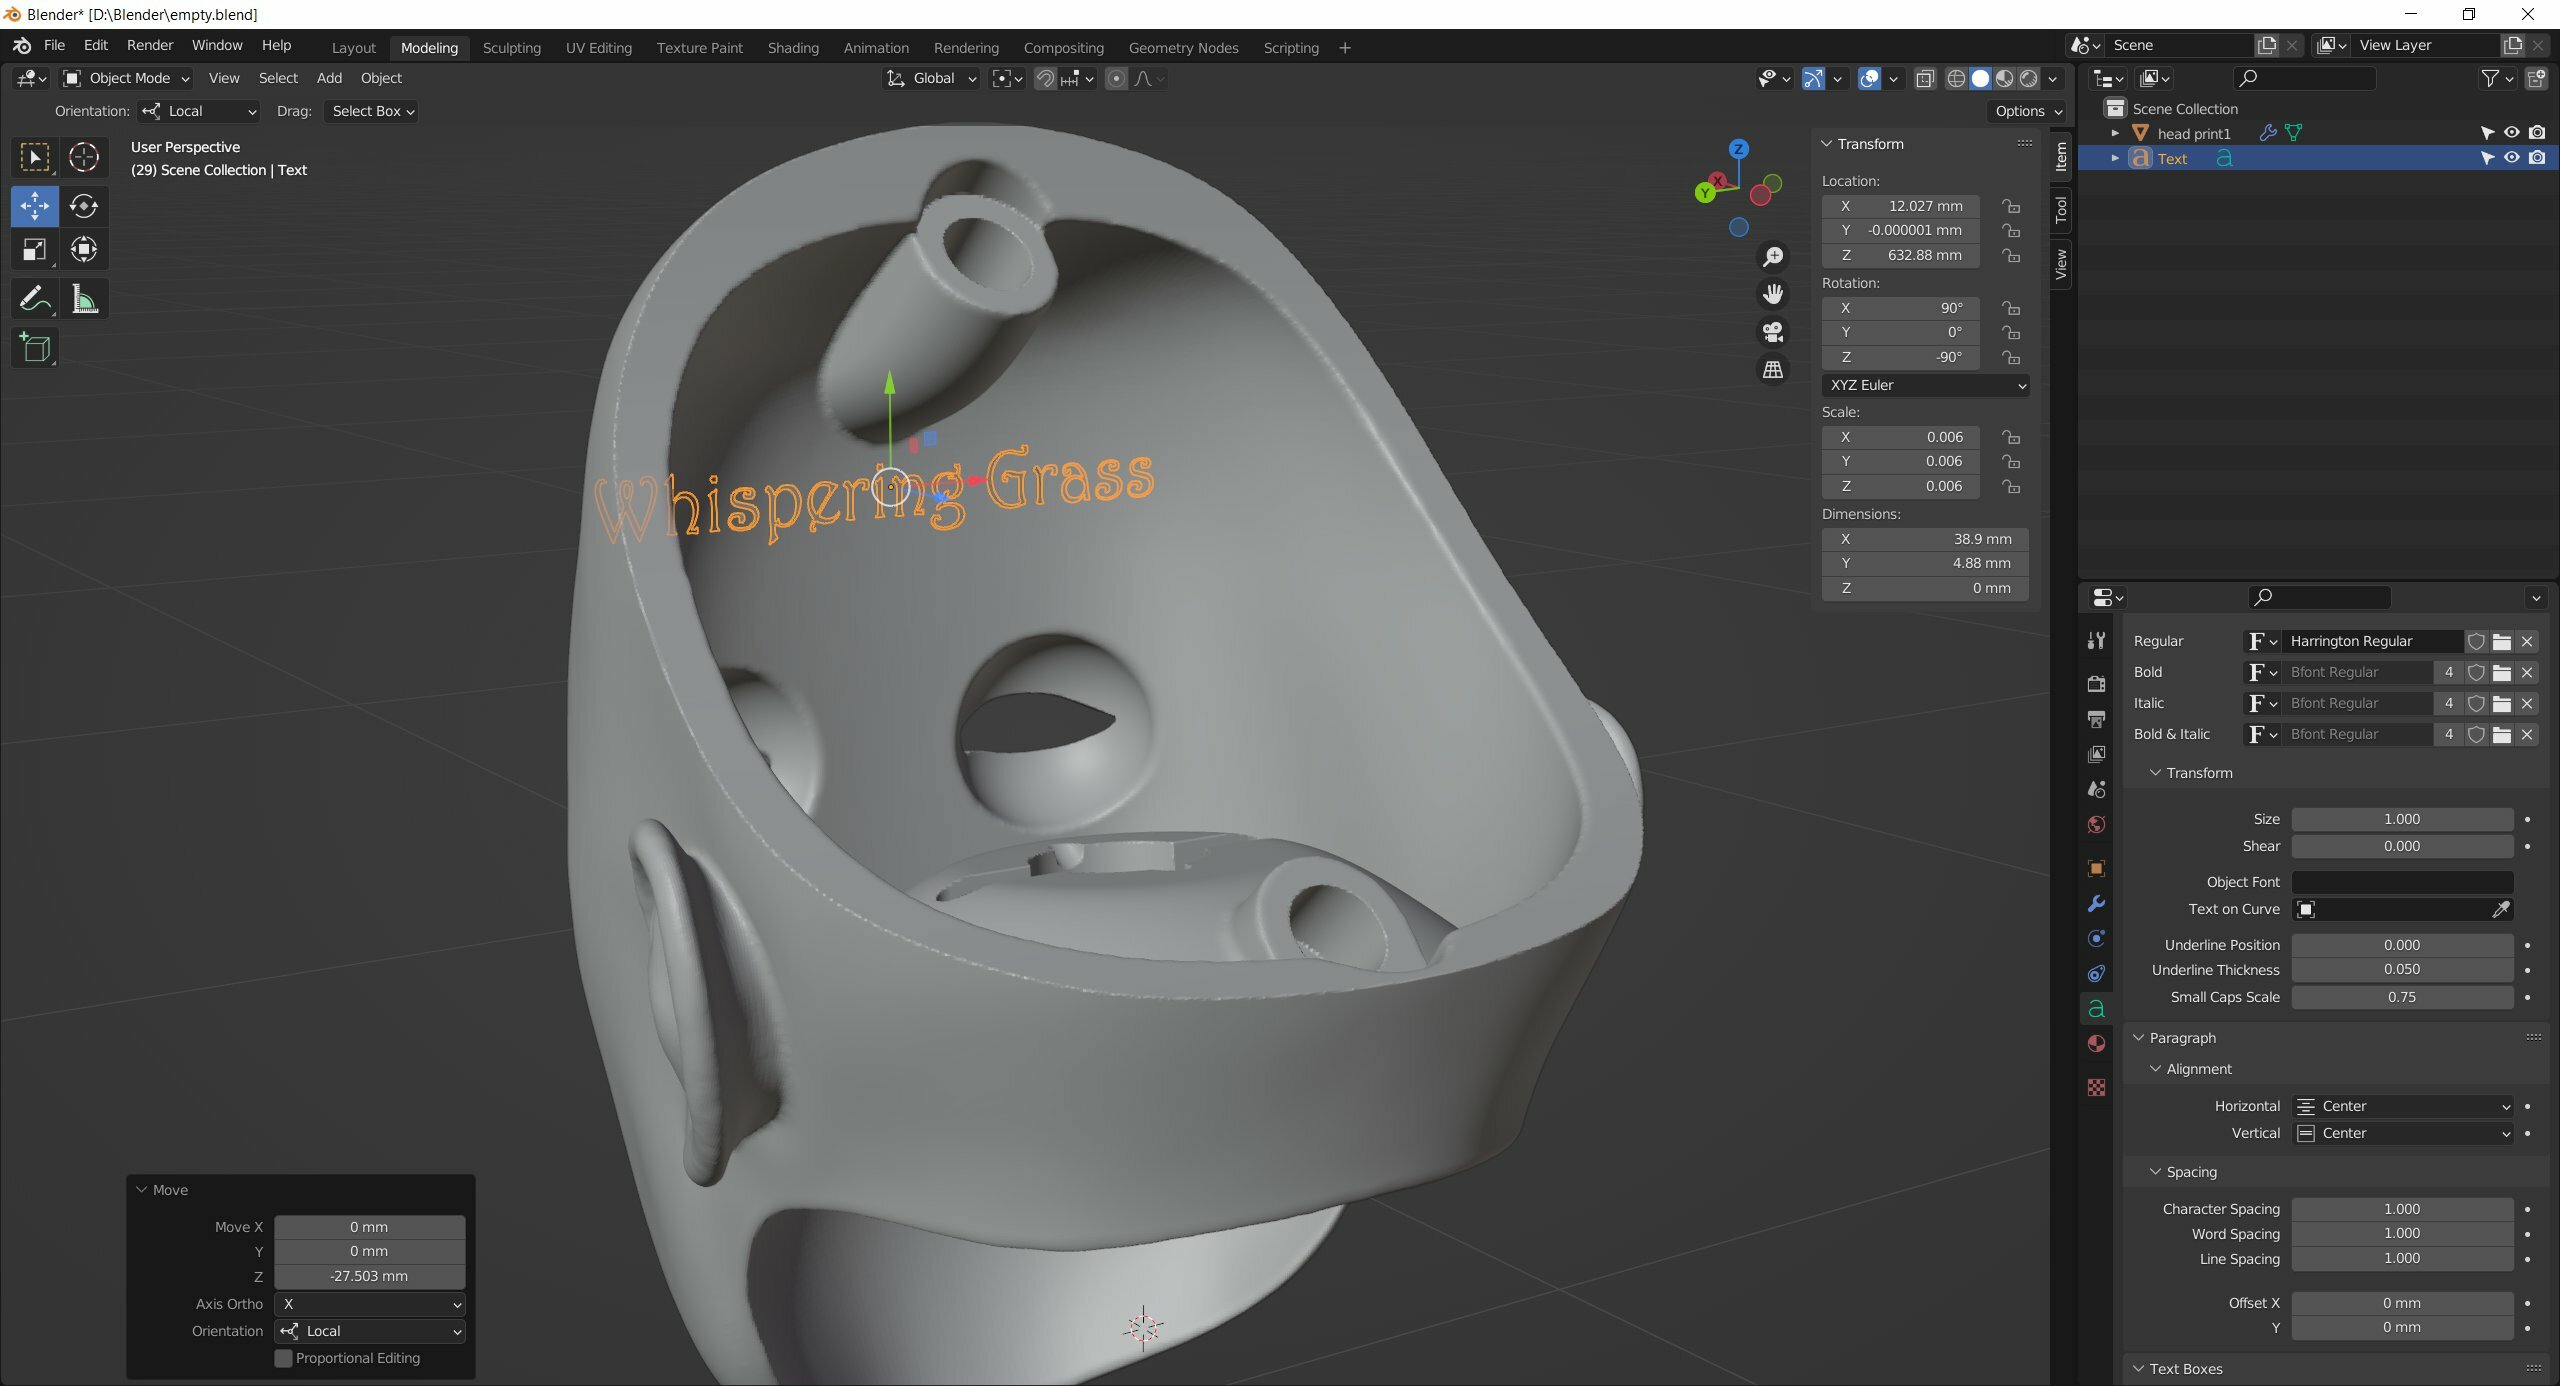Click the Text on Curve object field

tap(2403, 909)
